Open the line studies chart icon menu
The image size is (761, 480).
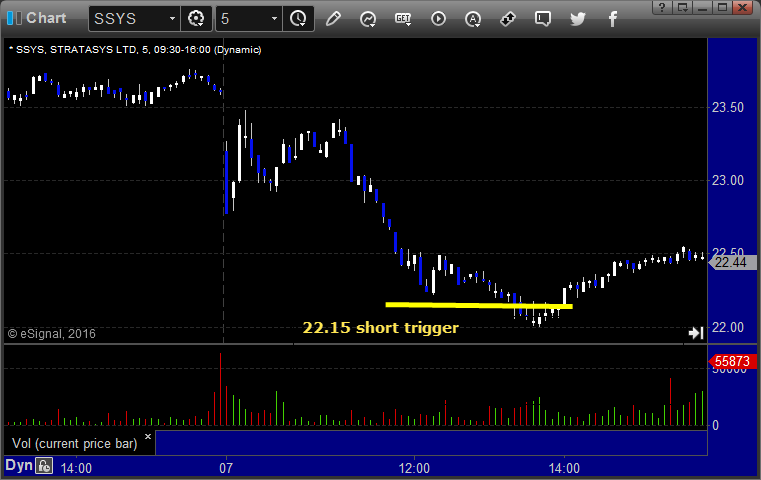[368, 19]
